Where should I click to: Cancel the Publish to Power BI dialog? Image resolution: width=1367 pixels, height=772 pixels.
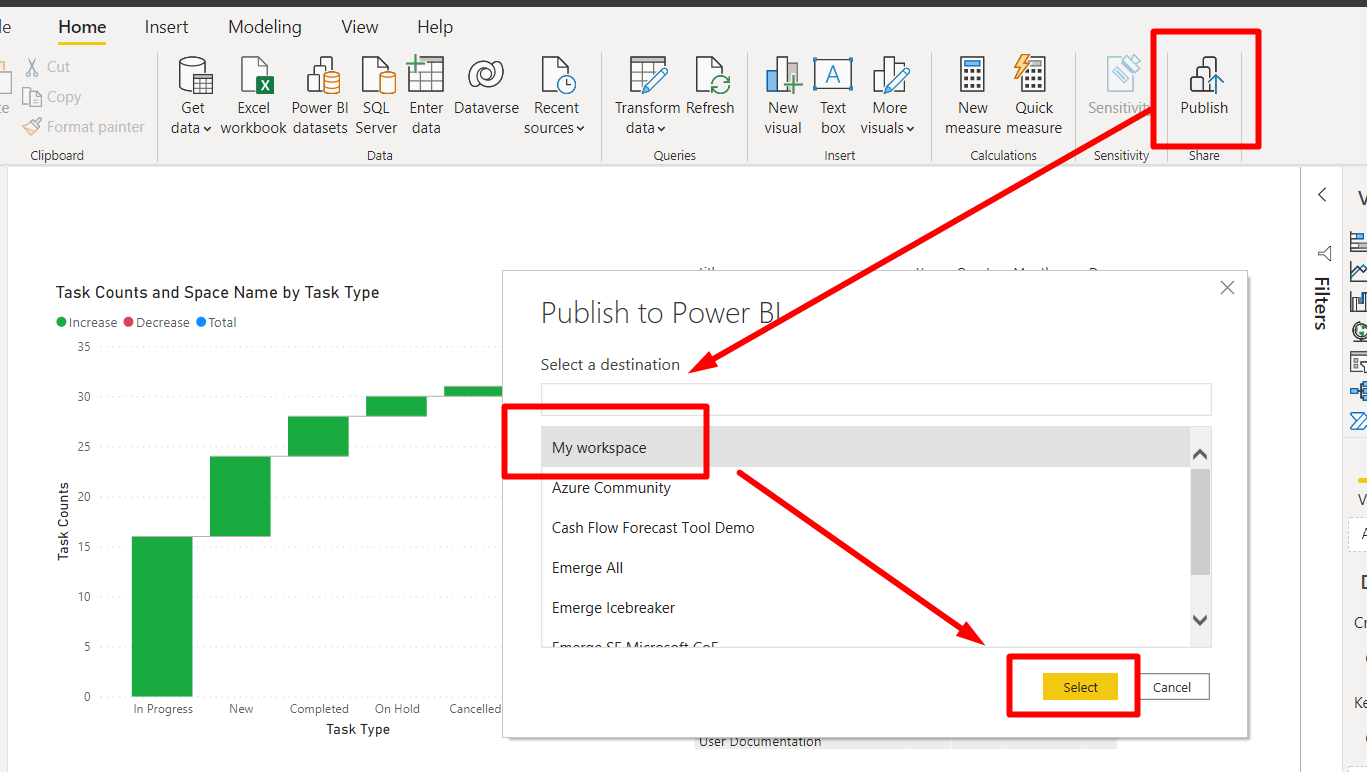(1172, 687)
